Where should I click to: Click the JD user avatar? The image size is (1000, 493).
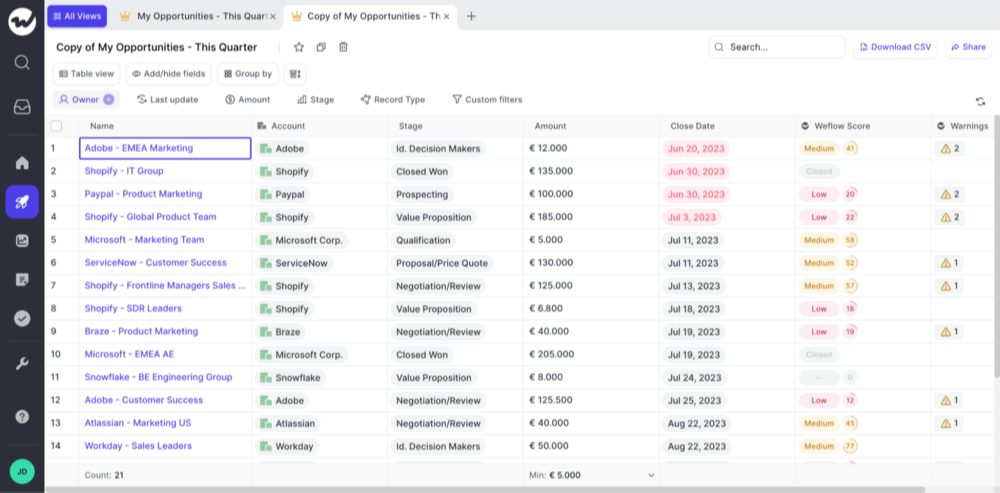point(22,472)
